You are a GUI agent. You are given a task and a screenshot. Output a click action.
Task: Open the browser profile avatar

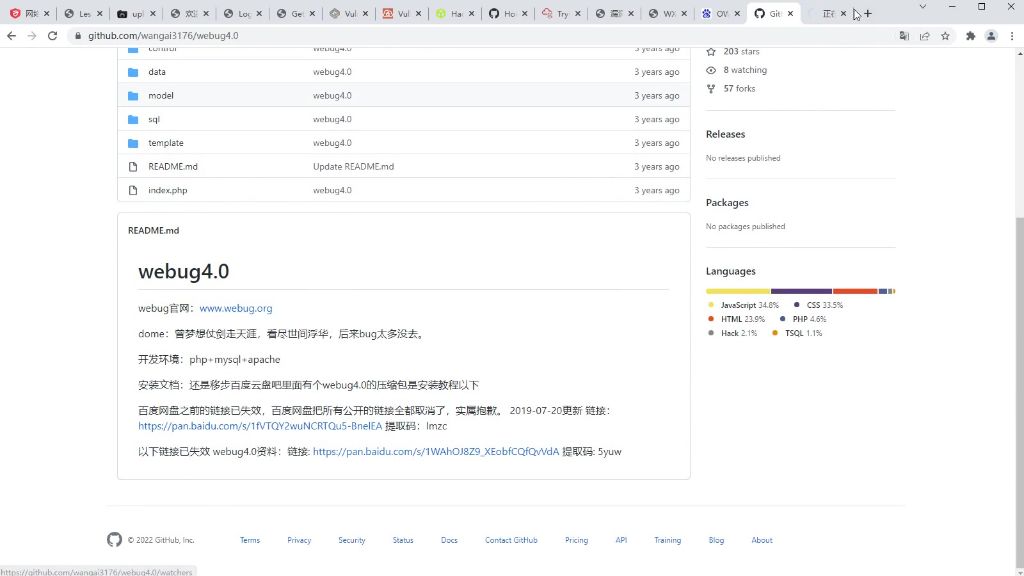tap(991, 36)
